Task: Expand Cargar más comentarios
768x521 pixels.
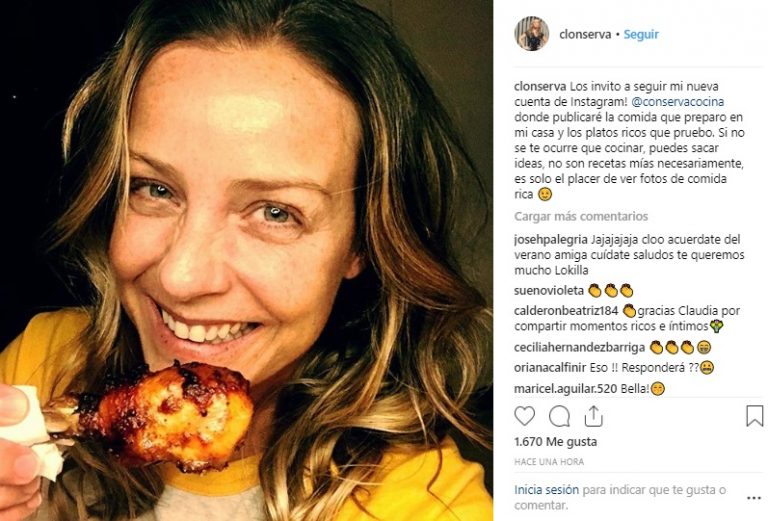Action: pyautogui.click(x=581, y=216)
